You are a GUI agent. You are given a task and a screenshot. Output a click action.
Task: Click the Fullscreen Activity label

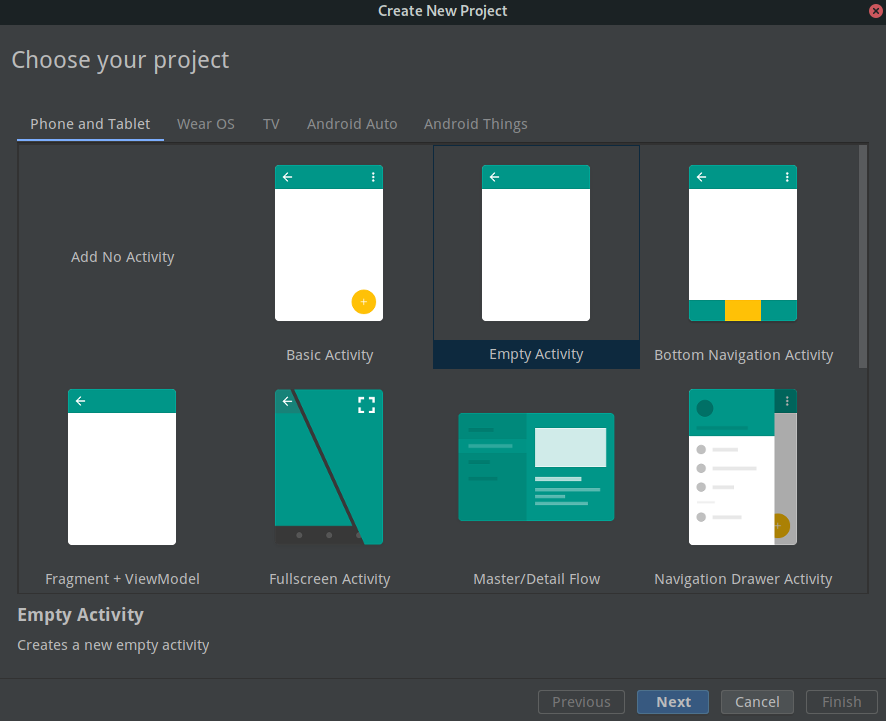pos(329,579)
